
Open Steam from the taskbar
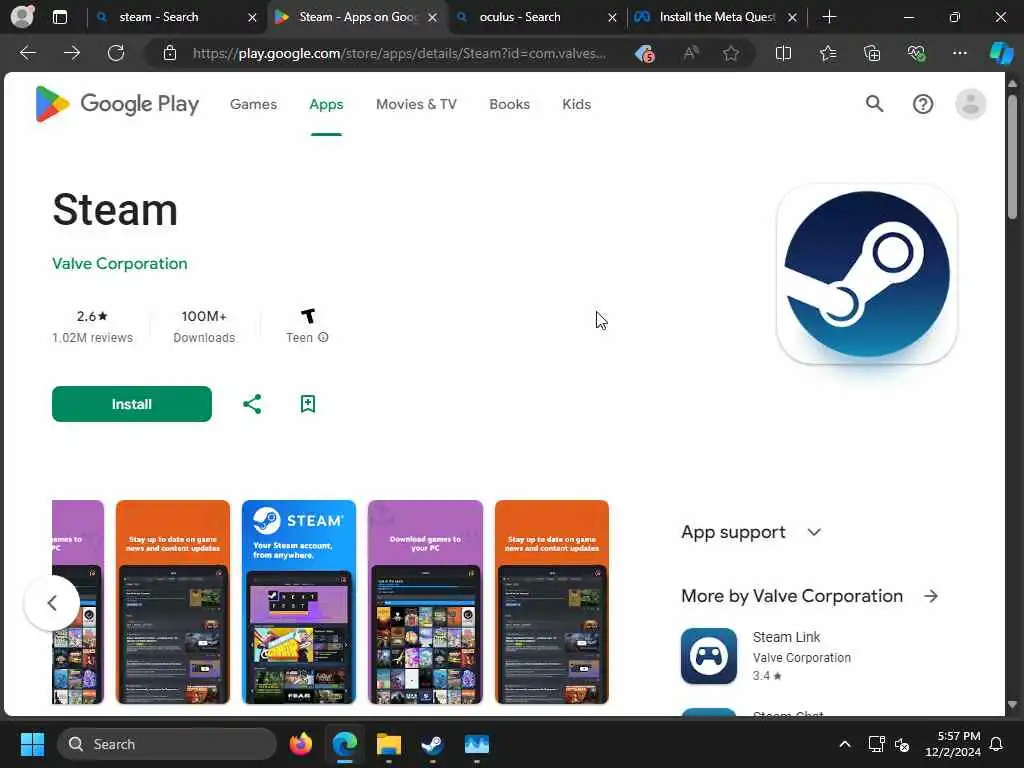432,744
